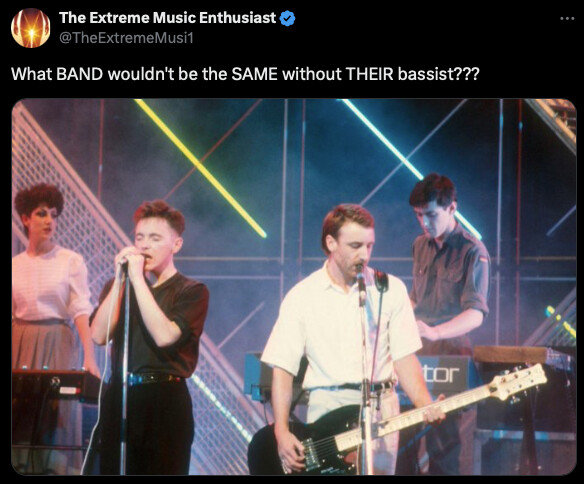Open the @TheExtremeMusi1 handle link

tap(126, 38)
